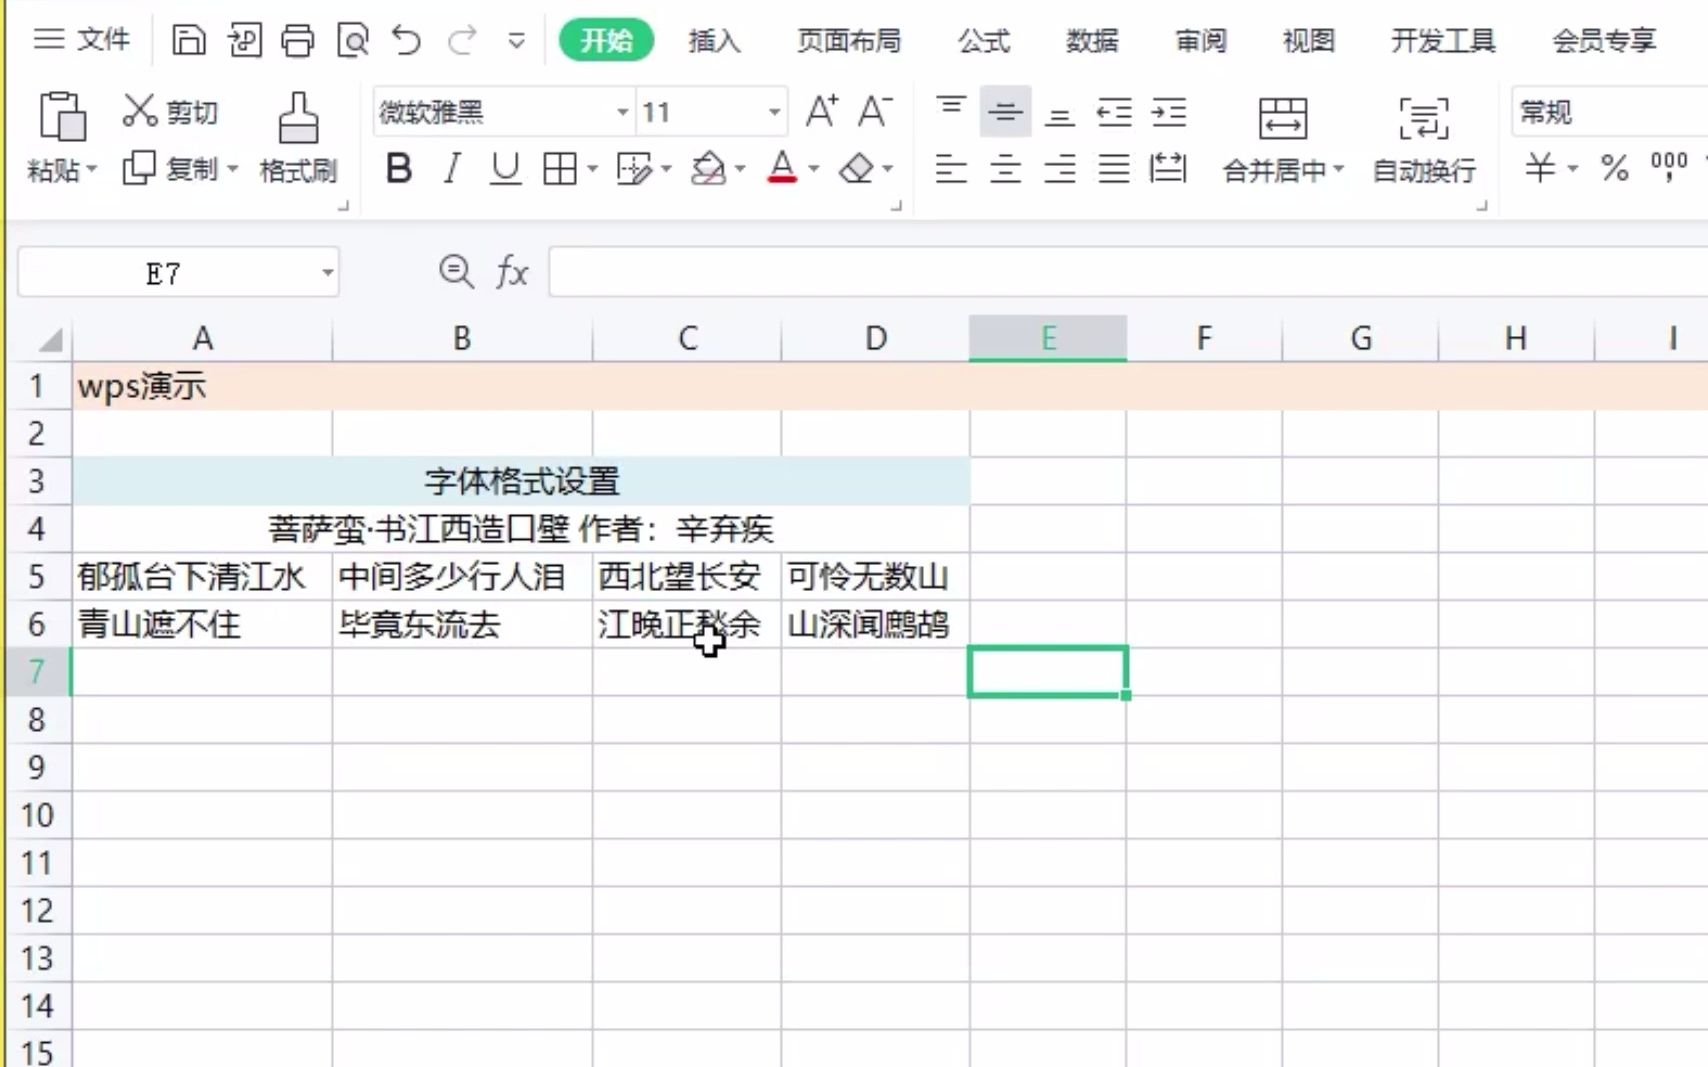Click the Increase Indent icon
1708x1067 pixels.
click(1168, 112)
